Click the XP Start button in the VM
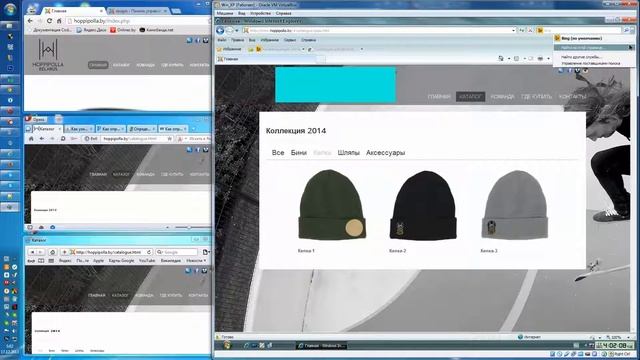The width and height of the screenshot is (640, 360). click(227, 345)
